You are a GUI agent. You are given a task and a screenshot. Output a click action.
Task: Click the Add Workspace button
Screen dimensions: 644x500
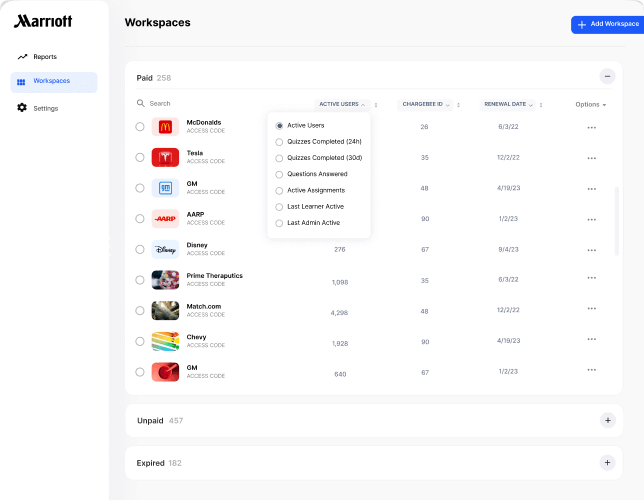607,24
